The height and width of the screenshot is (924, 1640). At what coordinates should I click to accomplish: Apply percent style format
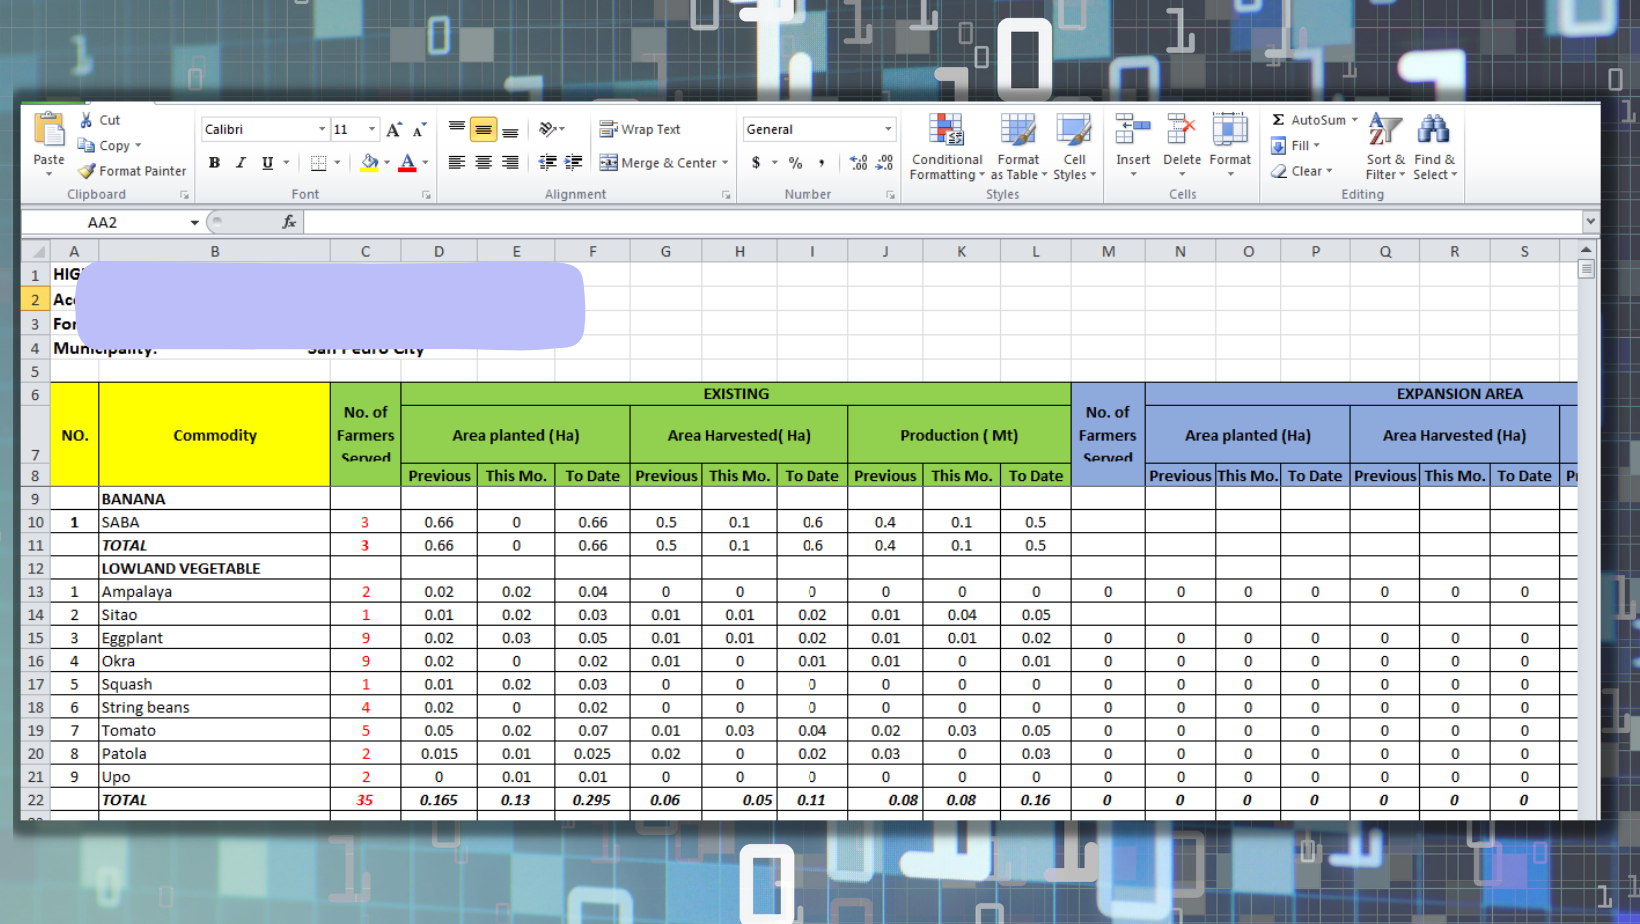click(x=795, y=163)
